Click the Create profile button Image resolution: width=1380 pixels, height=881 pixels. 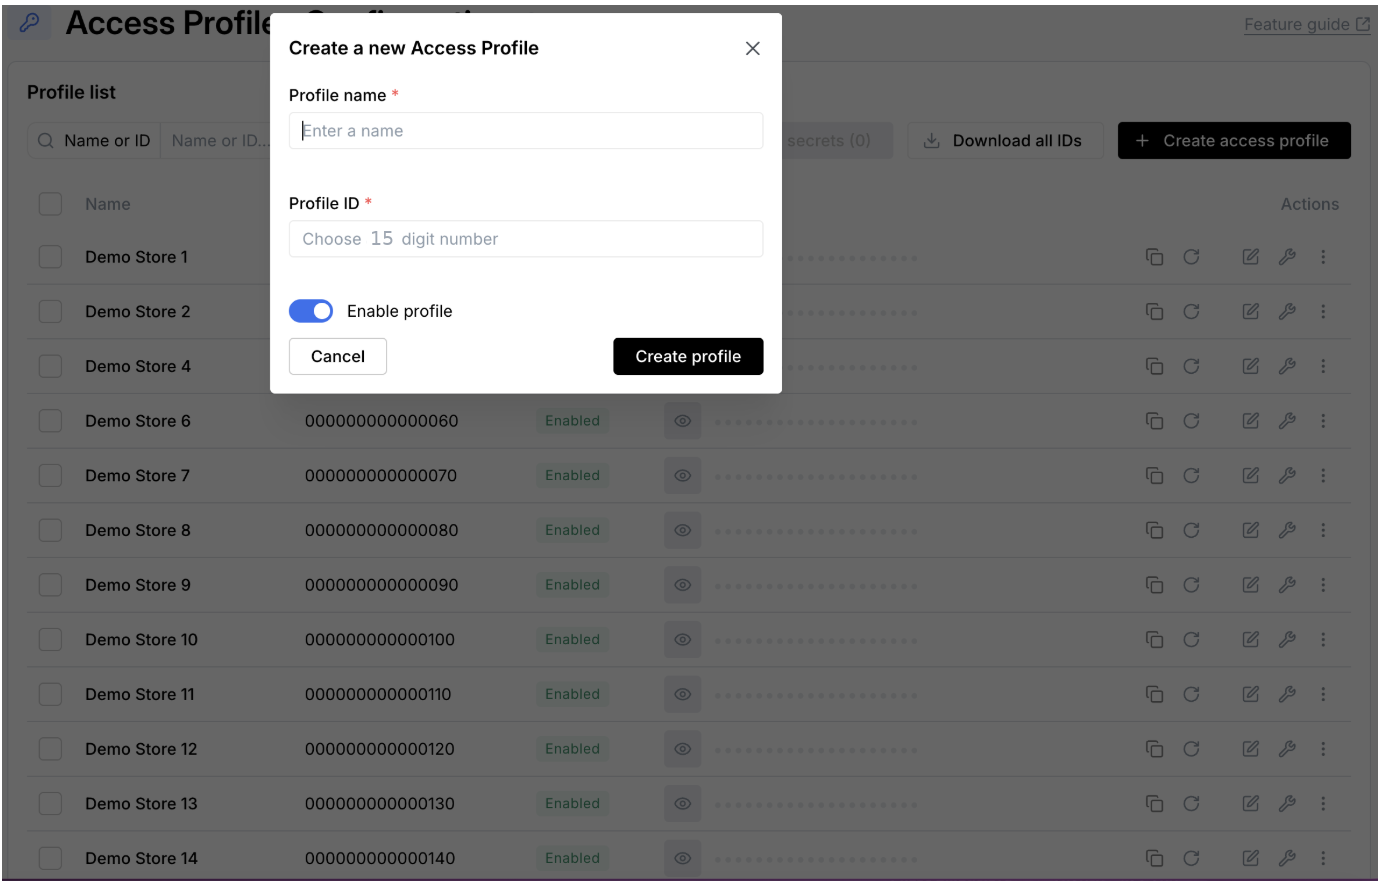pos(688,357)
